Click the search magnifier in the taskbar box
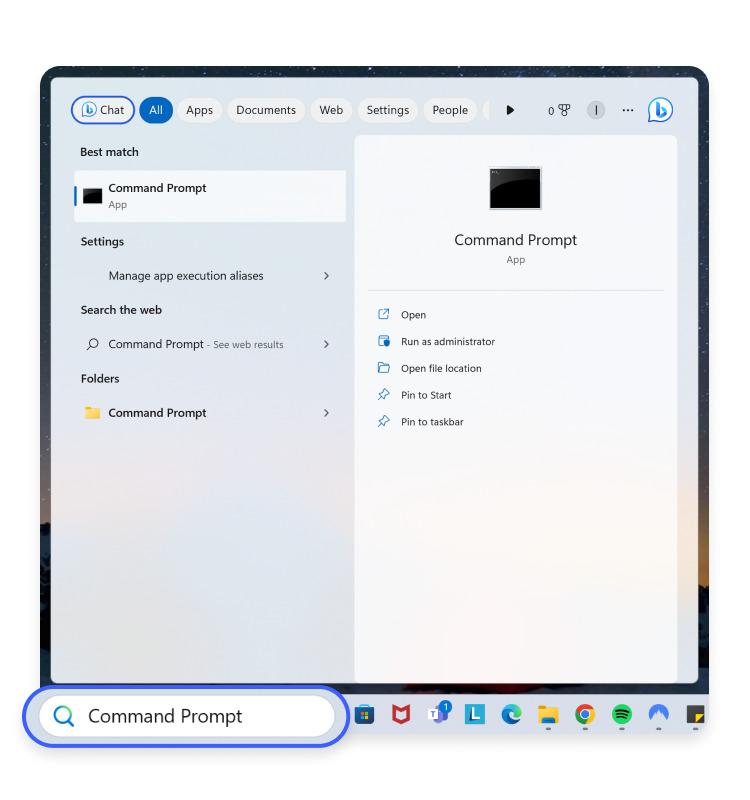 (x=64, y=716)
